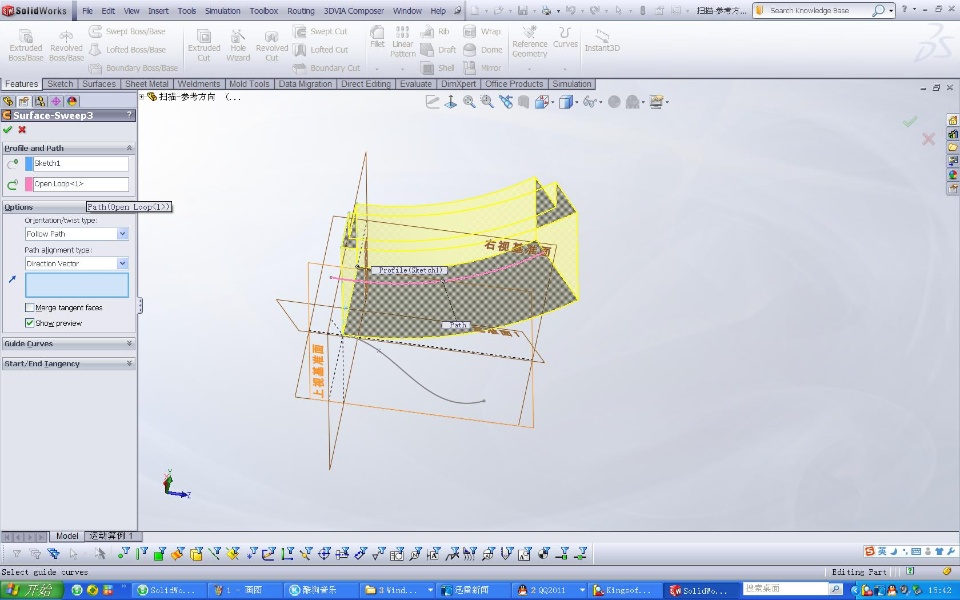Accept the Surface-Sweep3 with the green checkmark
Viewport: 960px width, 600px height.
pos(7,130)
